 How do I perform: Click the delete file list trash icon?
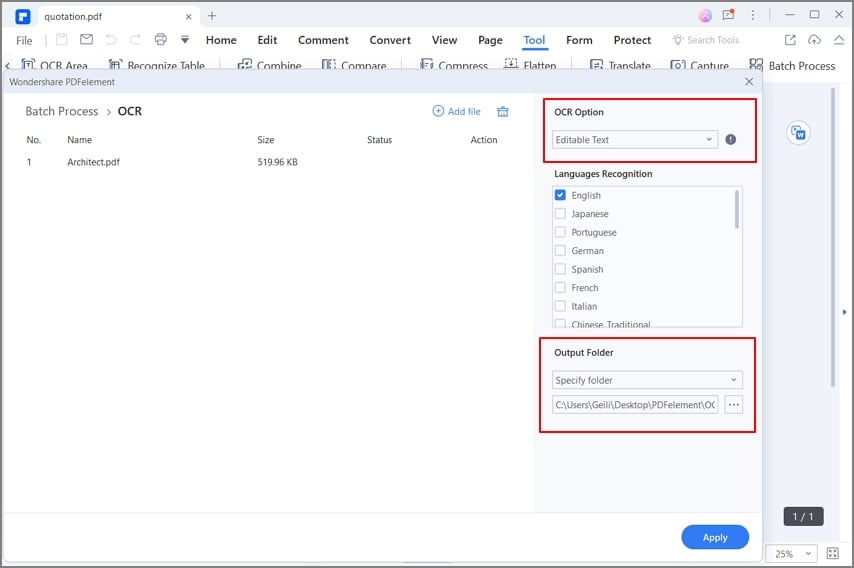pos(503,112)
